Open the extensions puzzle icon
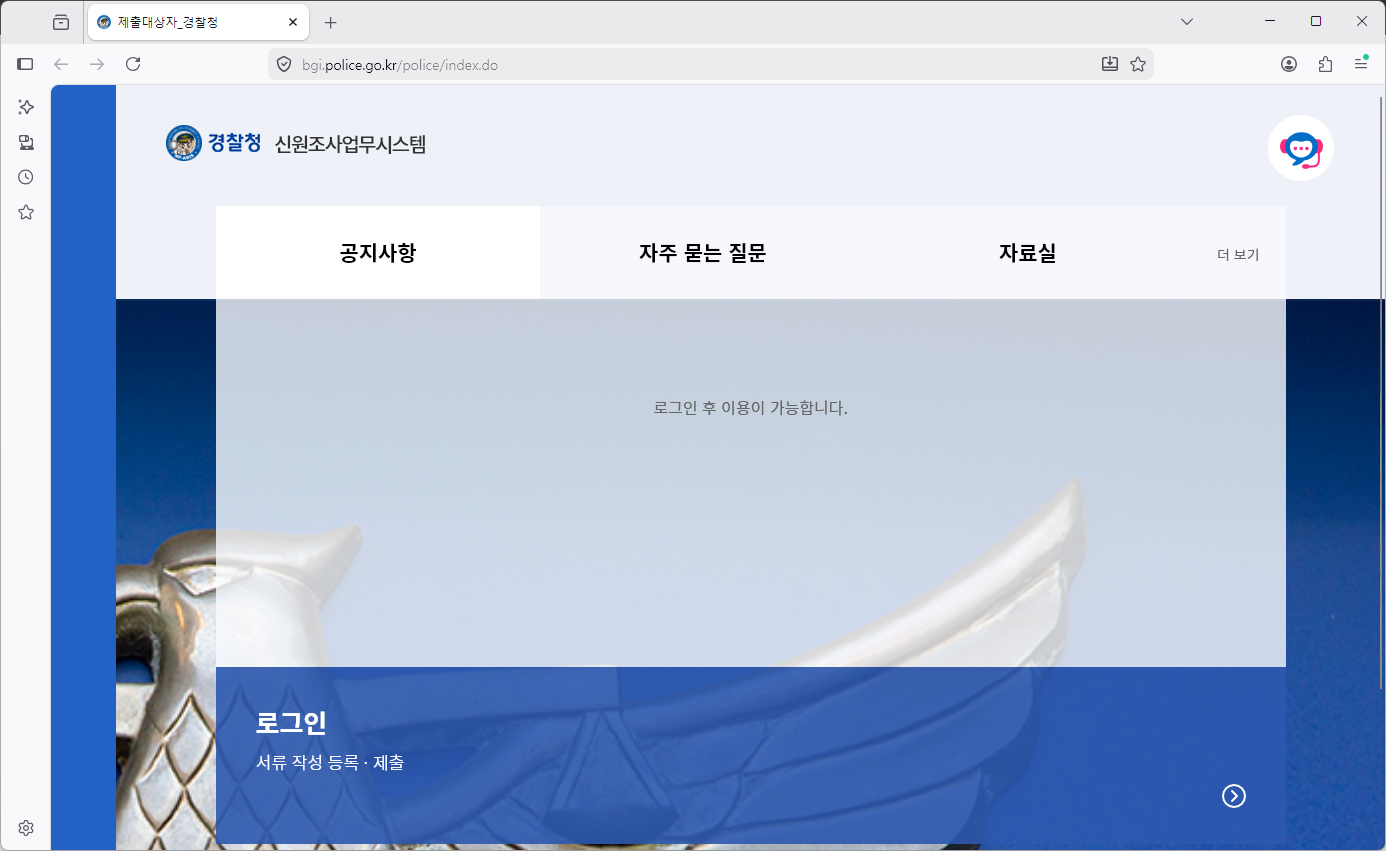The image size is (1386, 851). click(x=1325, y=64)
